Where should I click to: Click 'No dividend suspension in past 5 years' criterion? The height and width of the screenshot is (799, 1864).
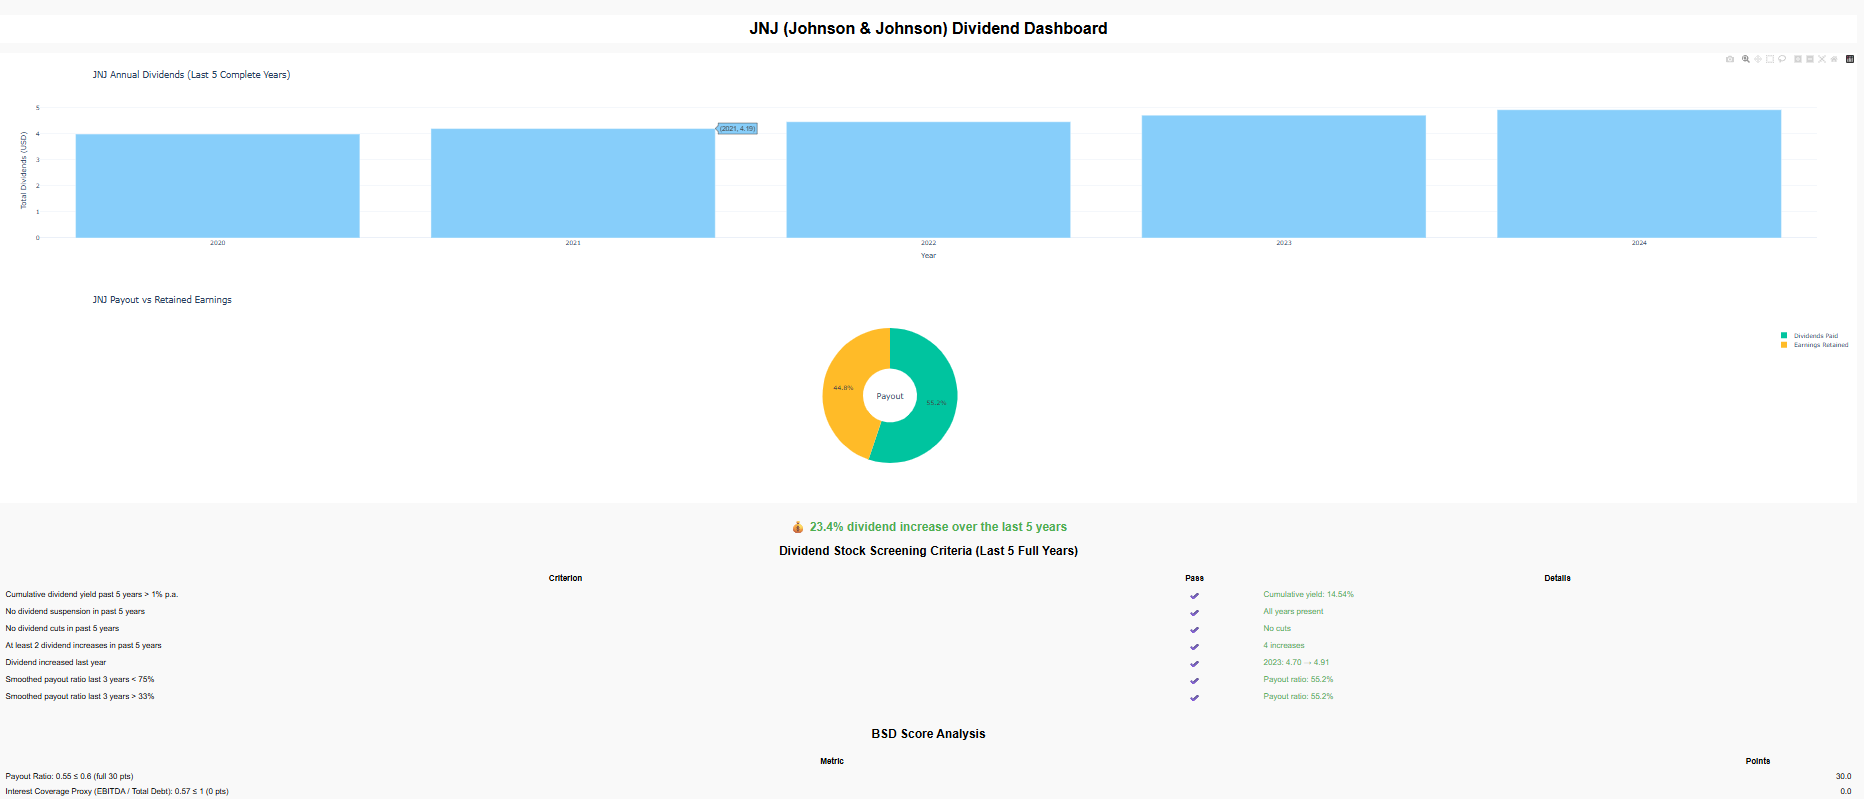click(x=75, y=612)
